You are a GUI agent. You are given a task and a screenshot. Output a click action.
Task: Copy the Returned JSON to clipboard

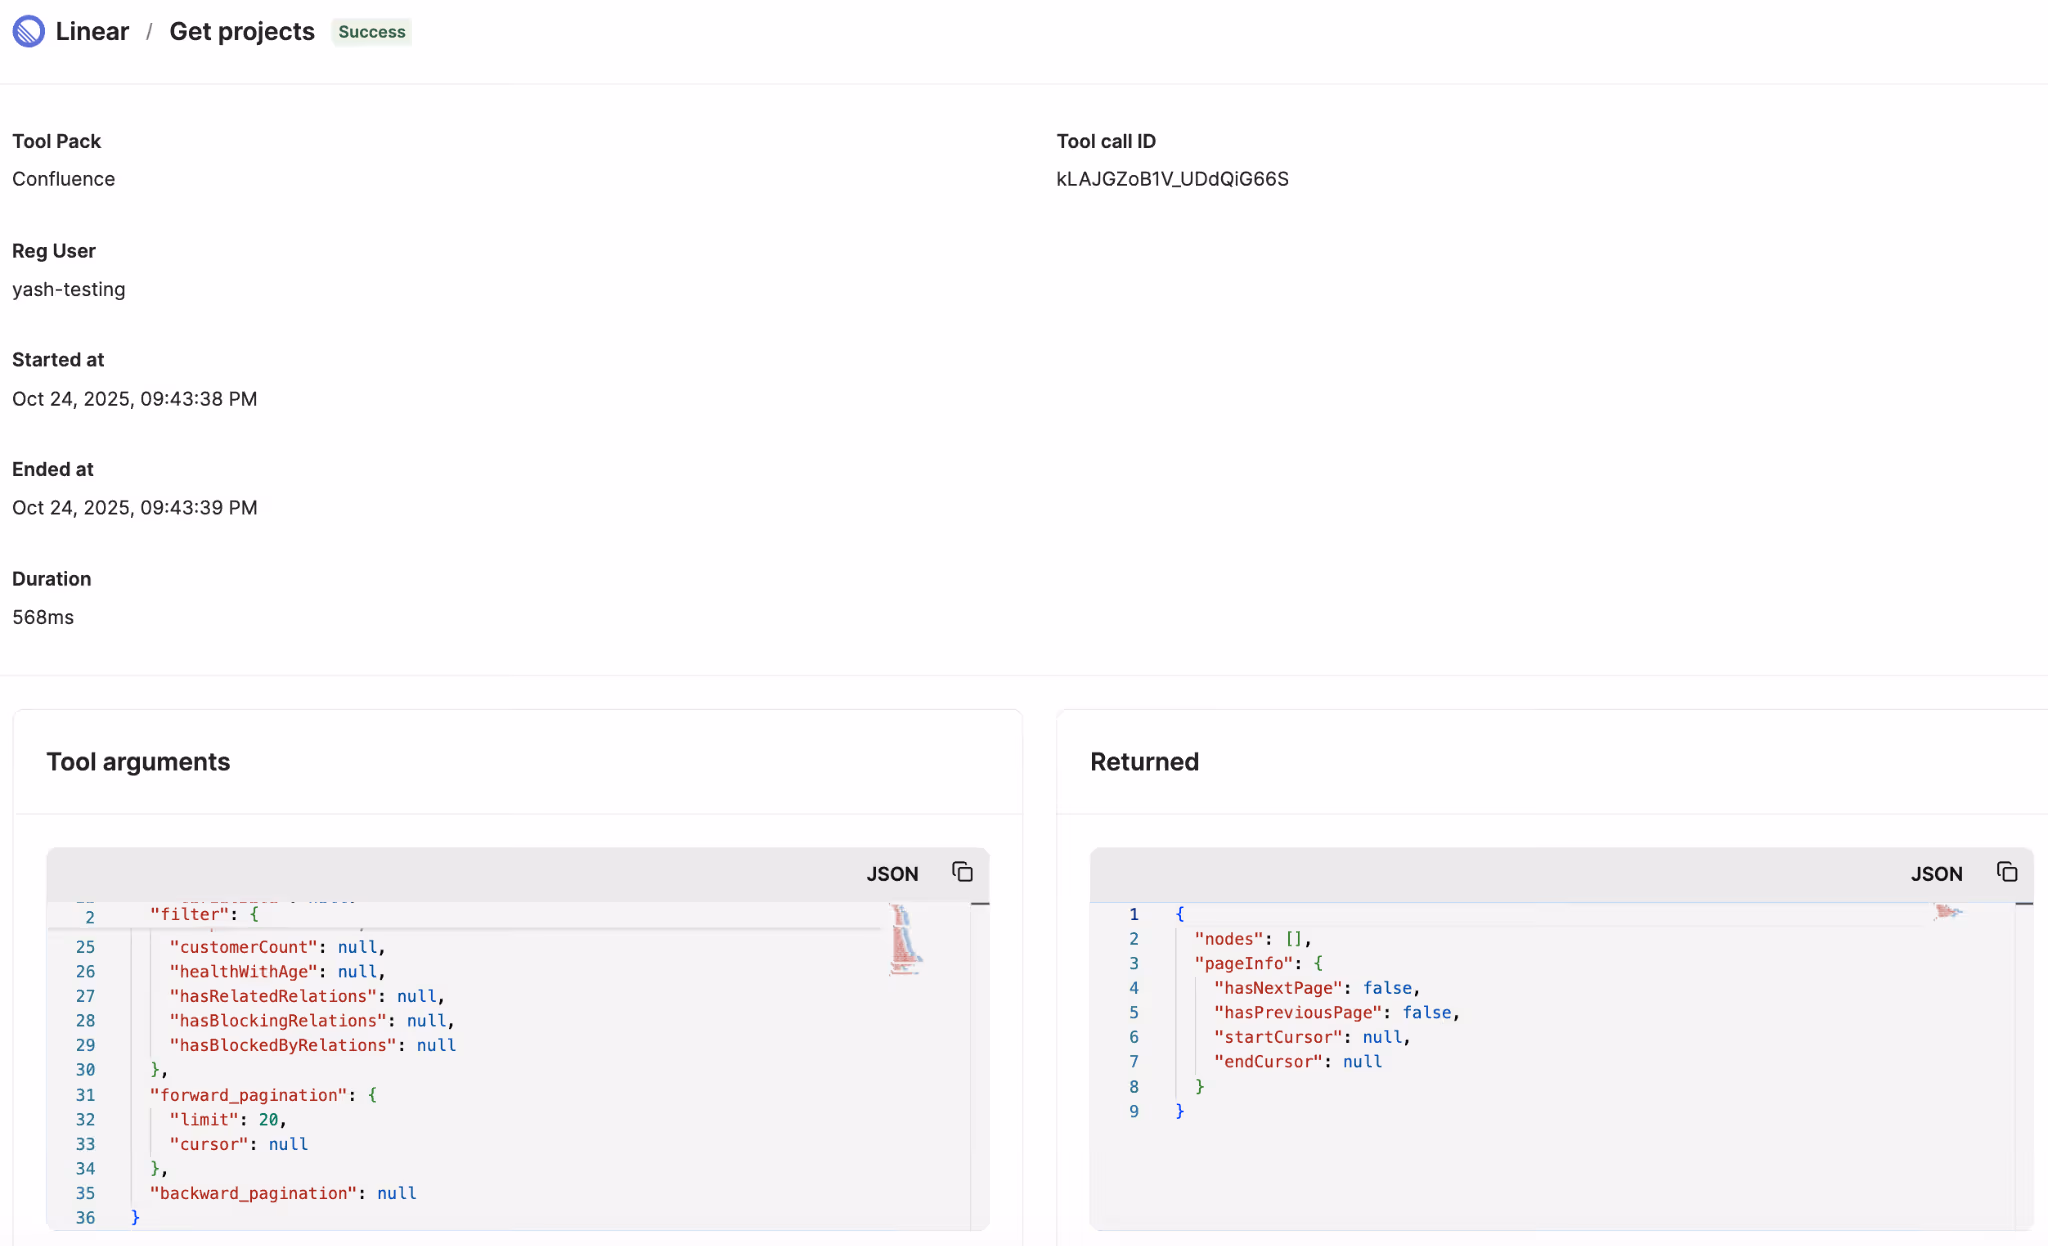click(x=2007, y=871)
